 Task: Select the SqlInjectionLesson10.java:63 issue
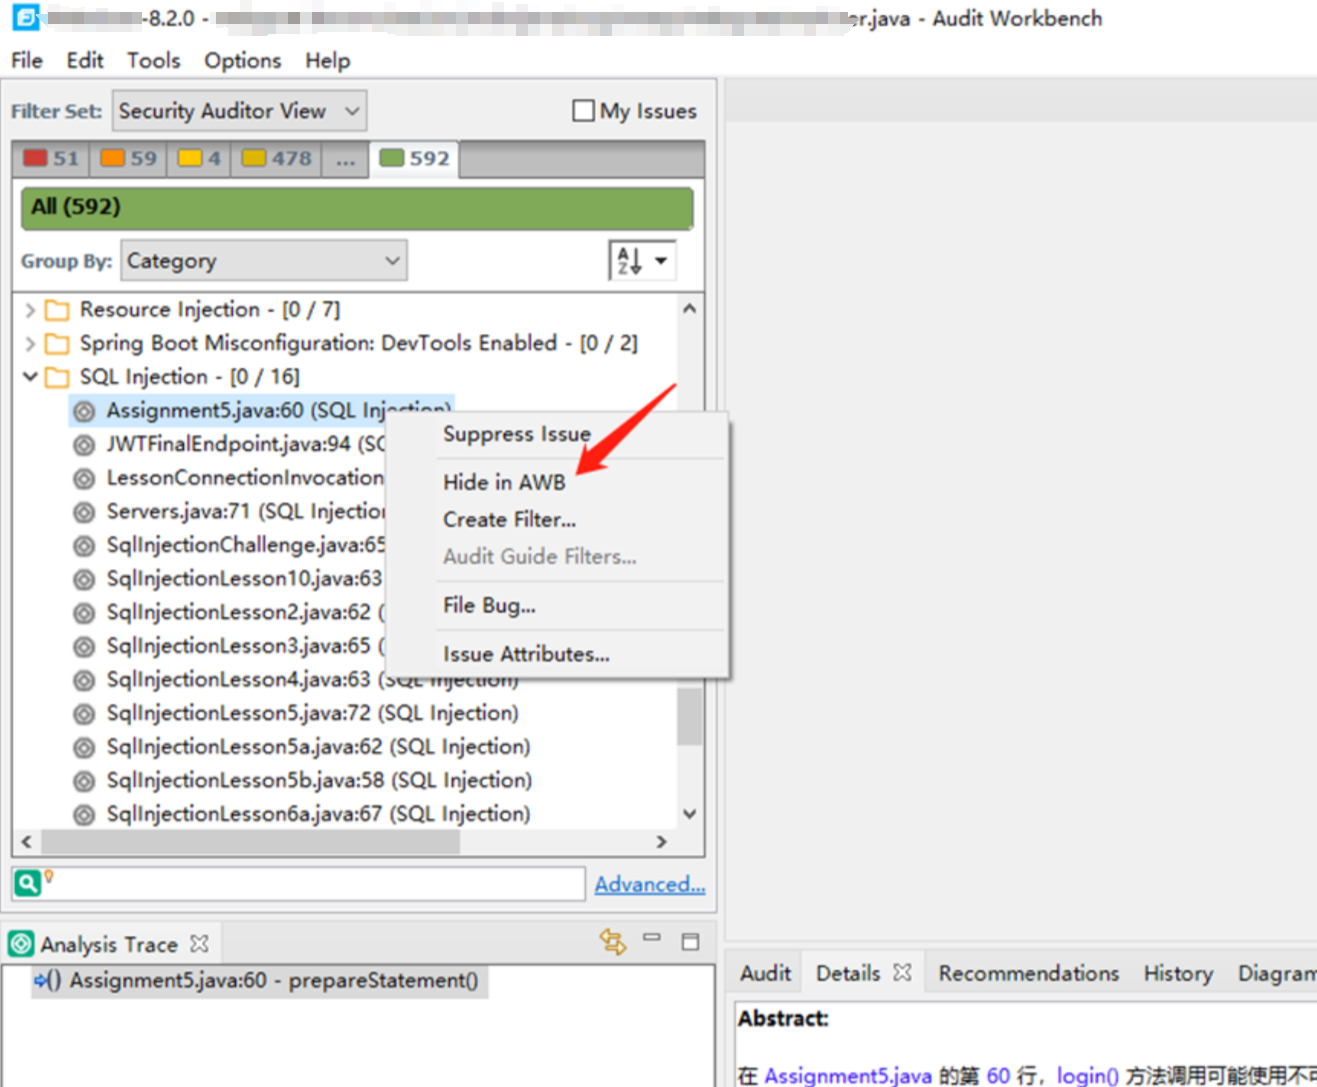pos(245,578)
